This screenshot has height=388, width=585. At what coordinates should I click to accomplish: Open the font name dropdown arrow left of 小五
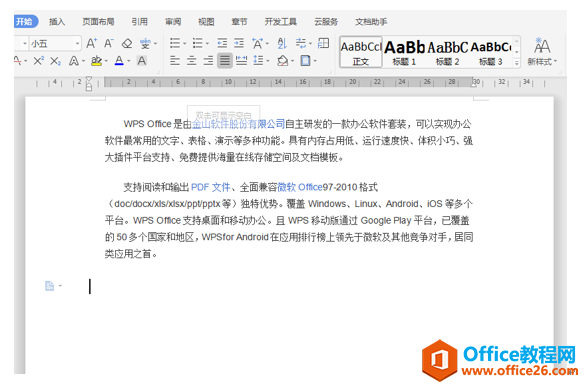tap(25, 44)
